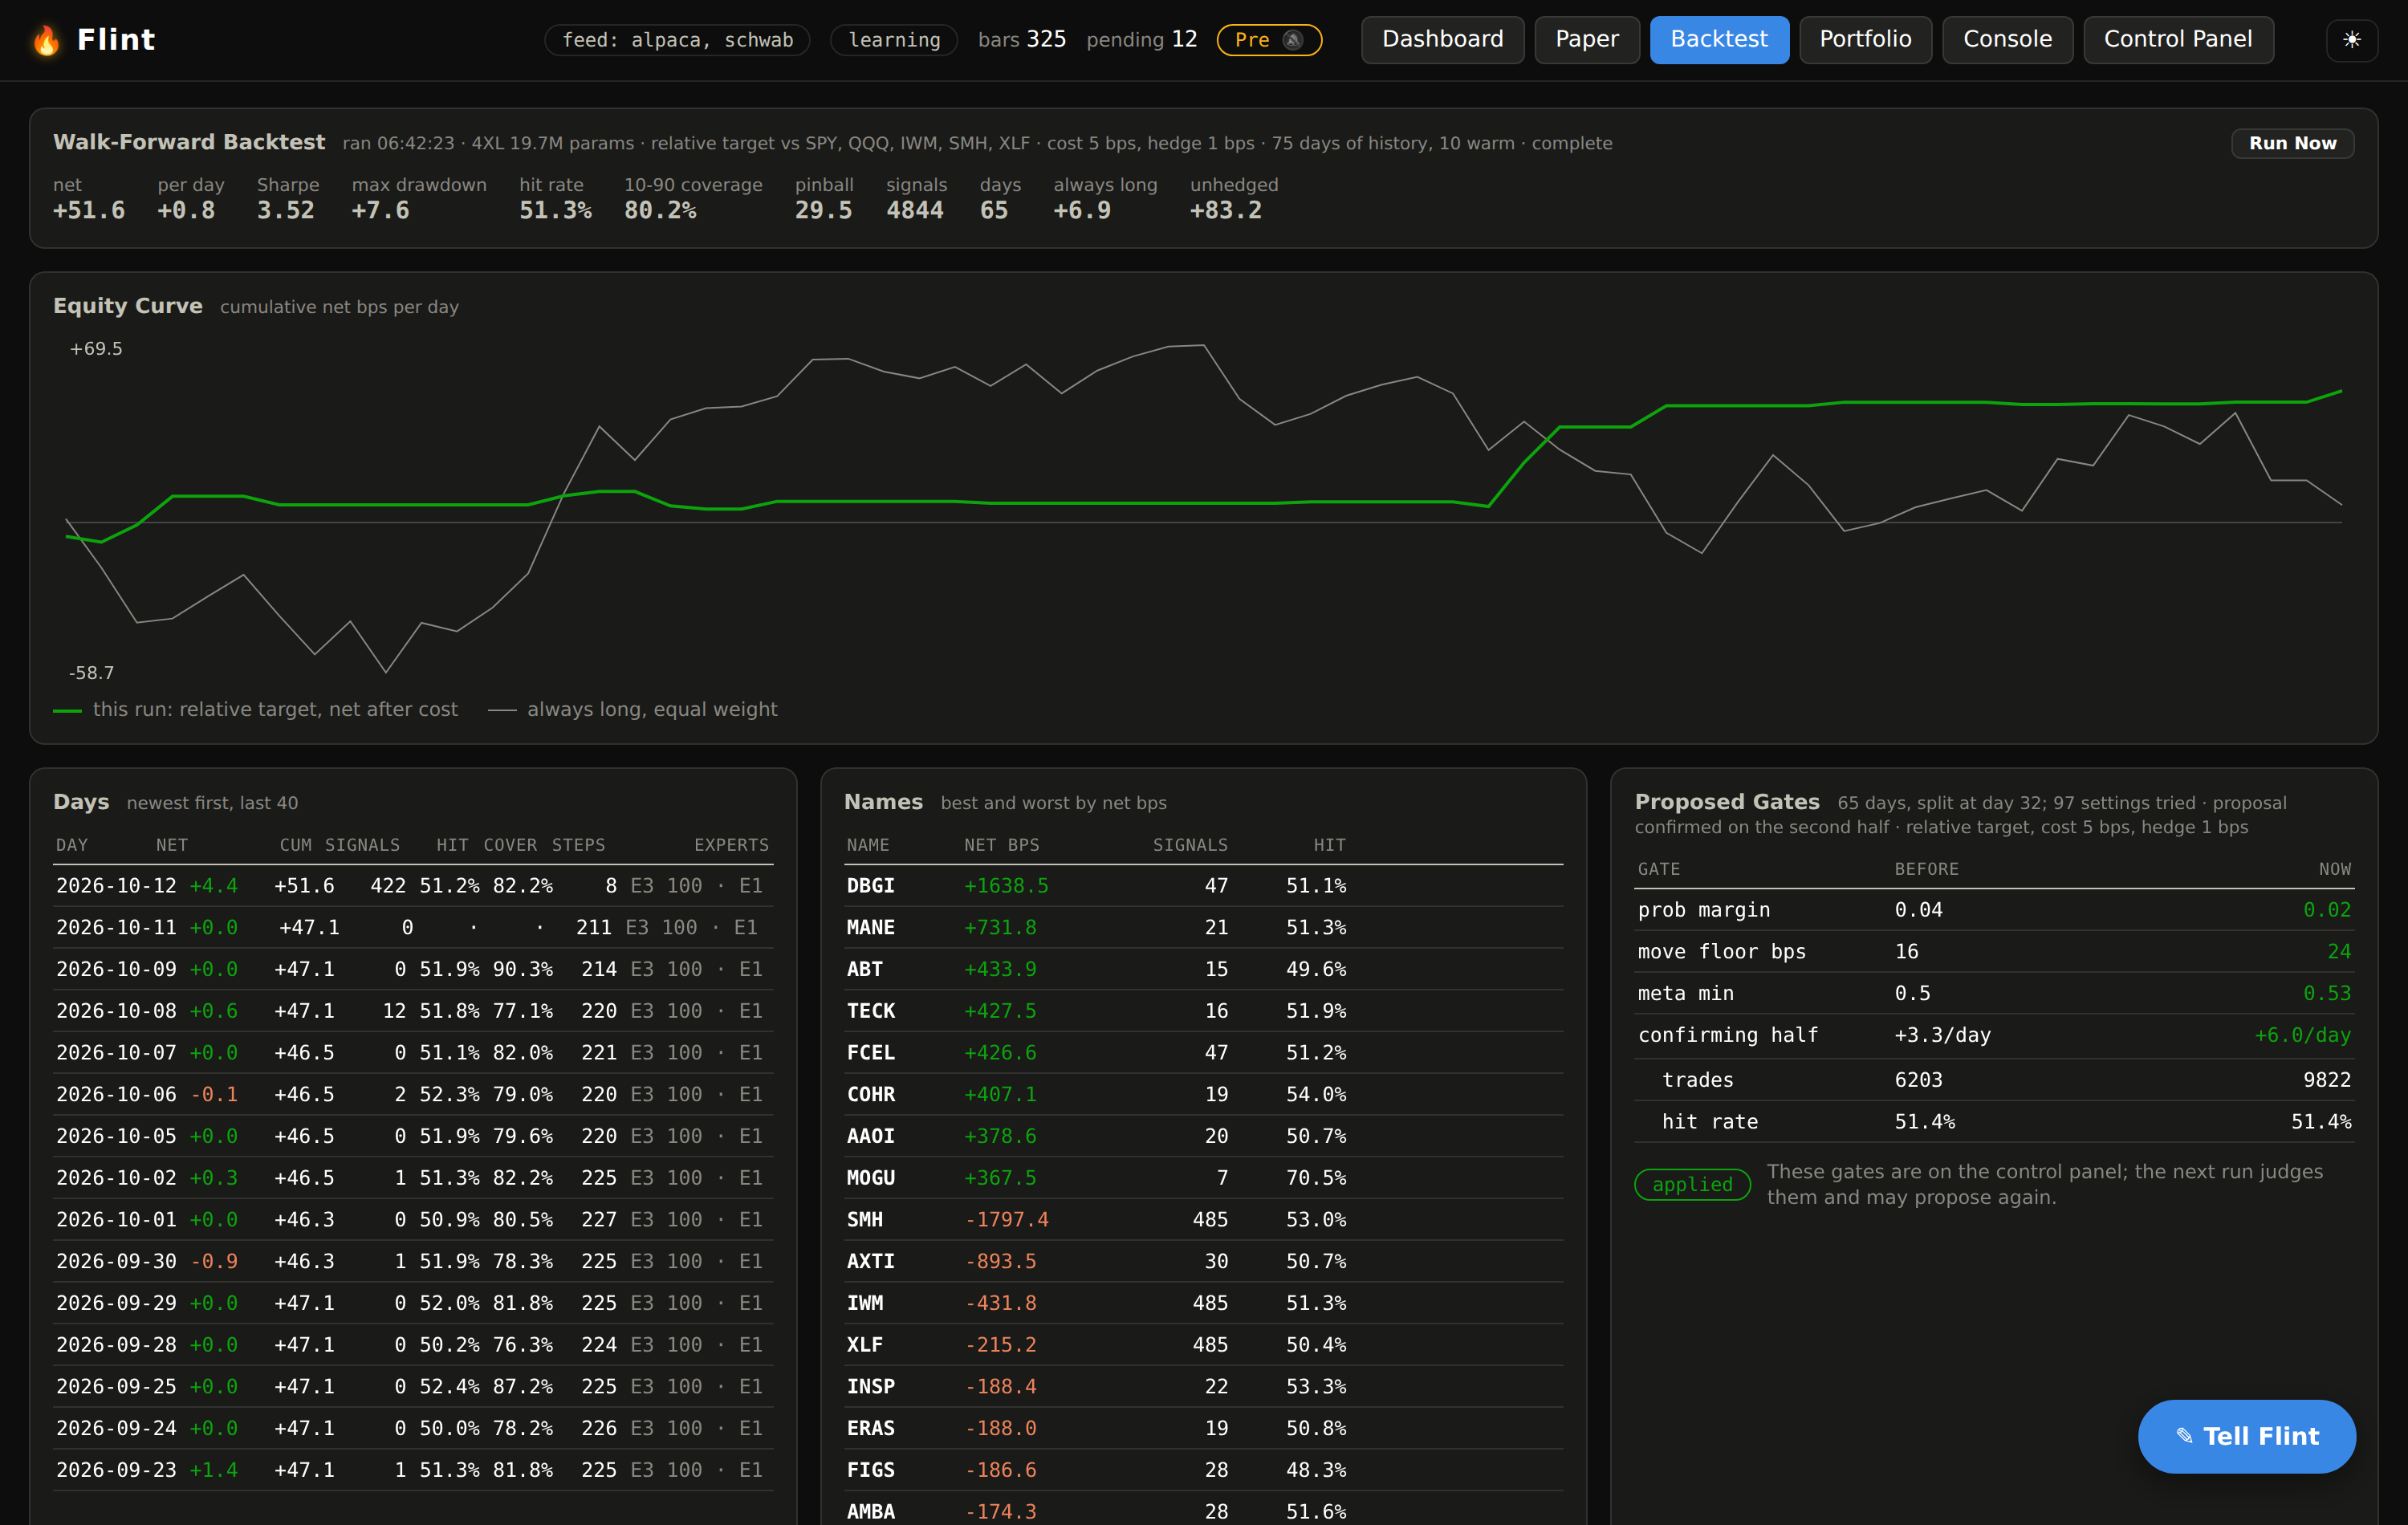Click the prob margin gate row
Viewport: 2408px width, 1525px height.
(x=1994, y=910)
